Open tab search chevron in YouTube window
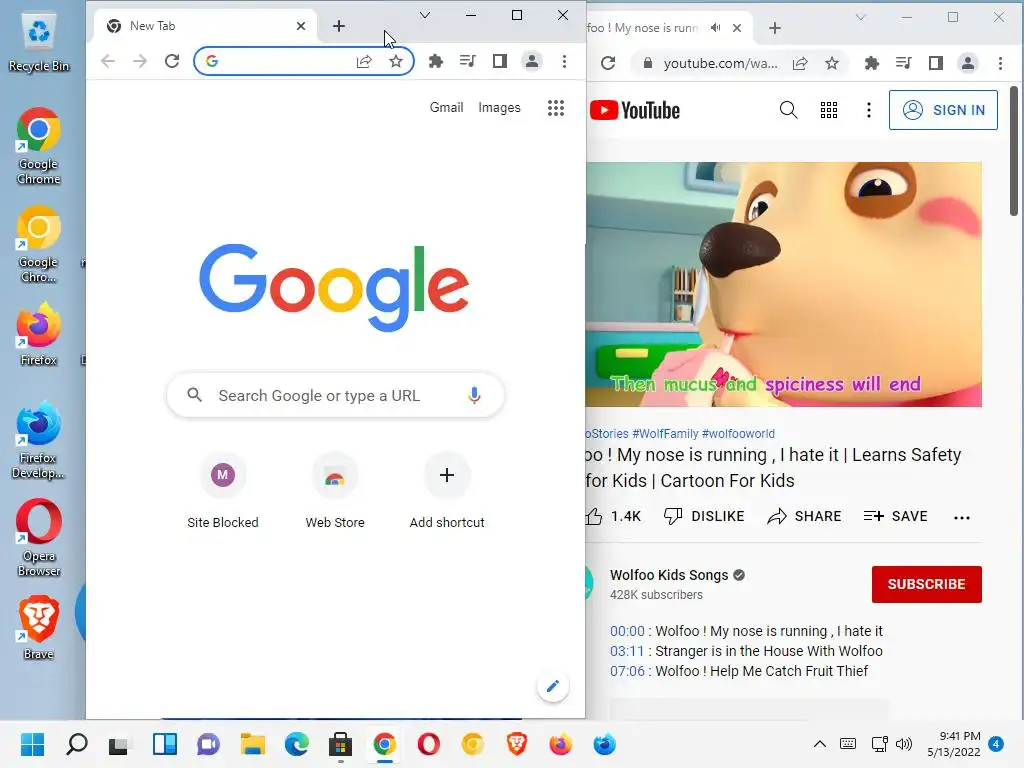This screenshot has width=1024, height=768. pos(861,17)
